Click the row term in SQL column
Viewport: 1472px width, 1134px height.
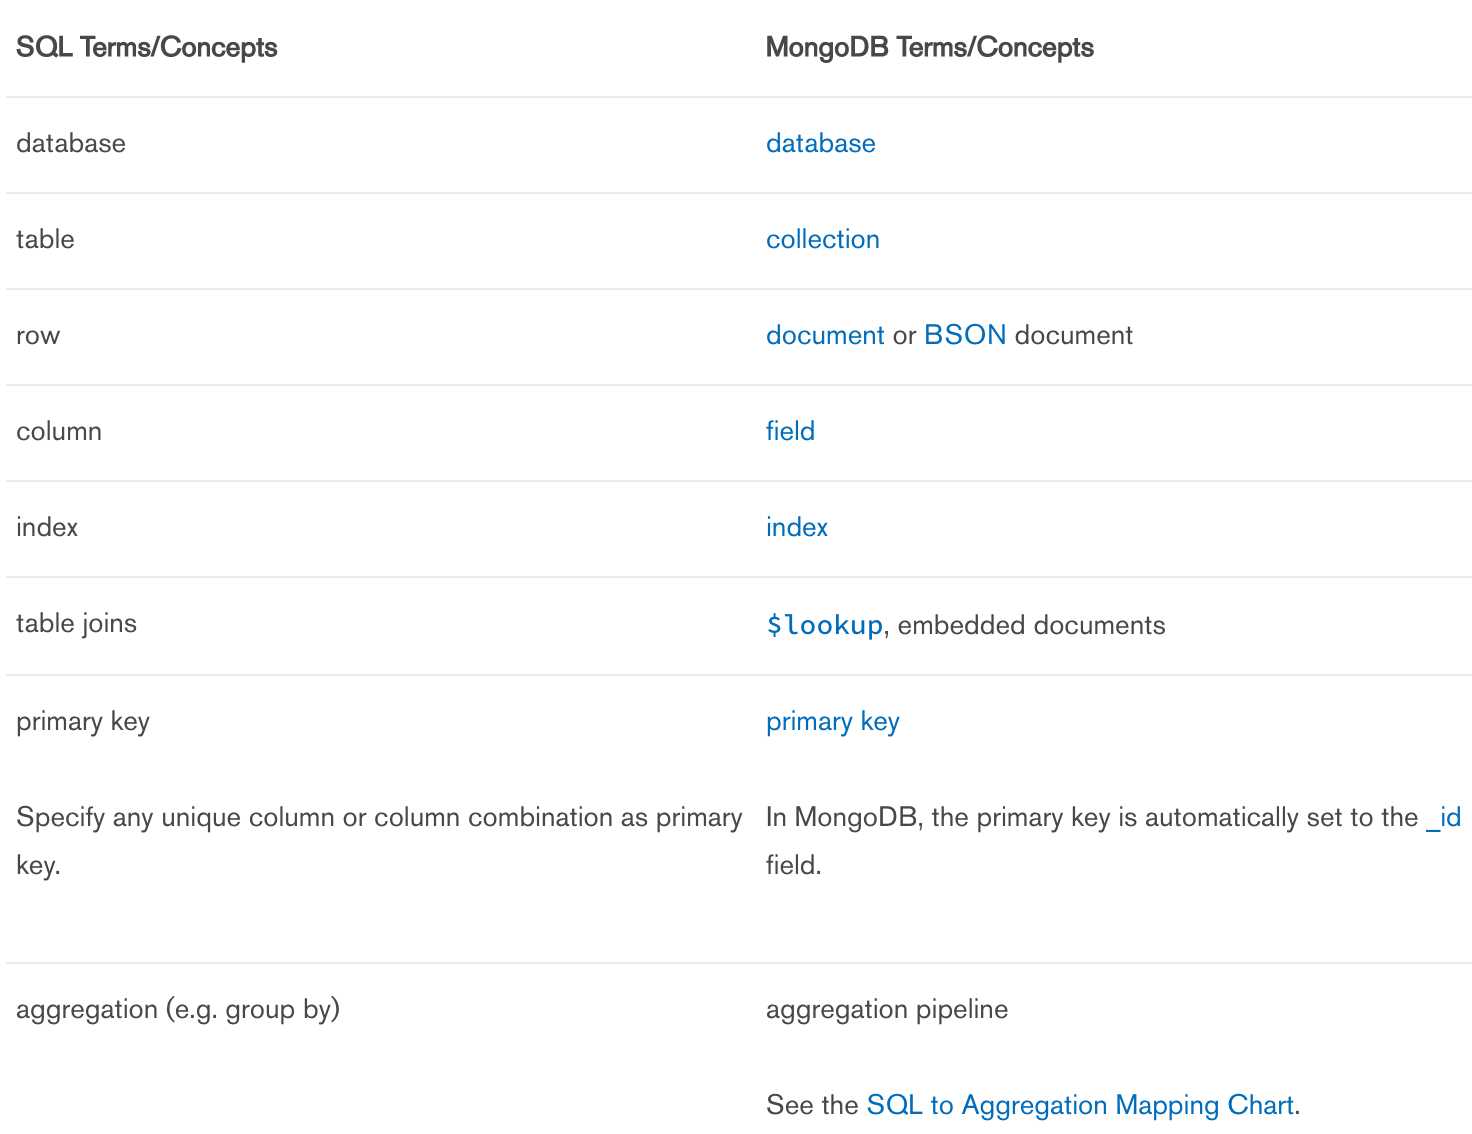pyautogui.click(x=38, y=335)
